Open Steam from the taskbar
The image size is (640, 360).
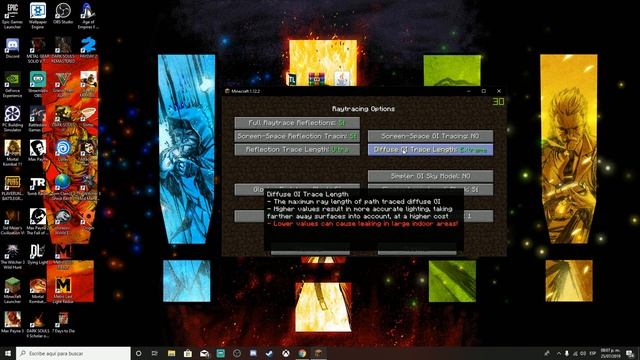coord(269,353)
